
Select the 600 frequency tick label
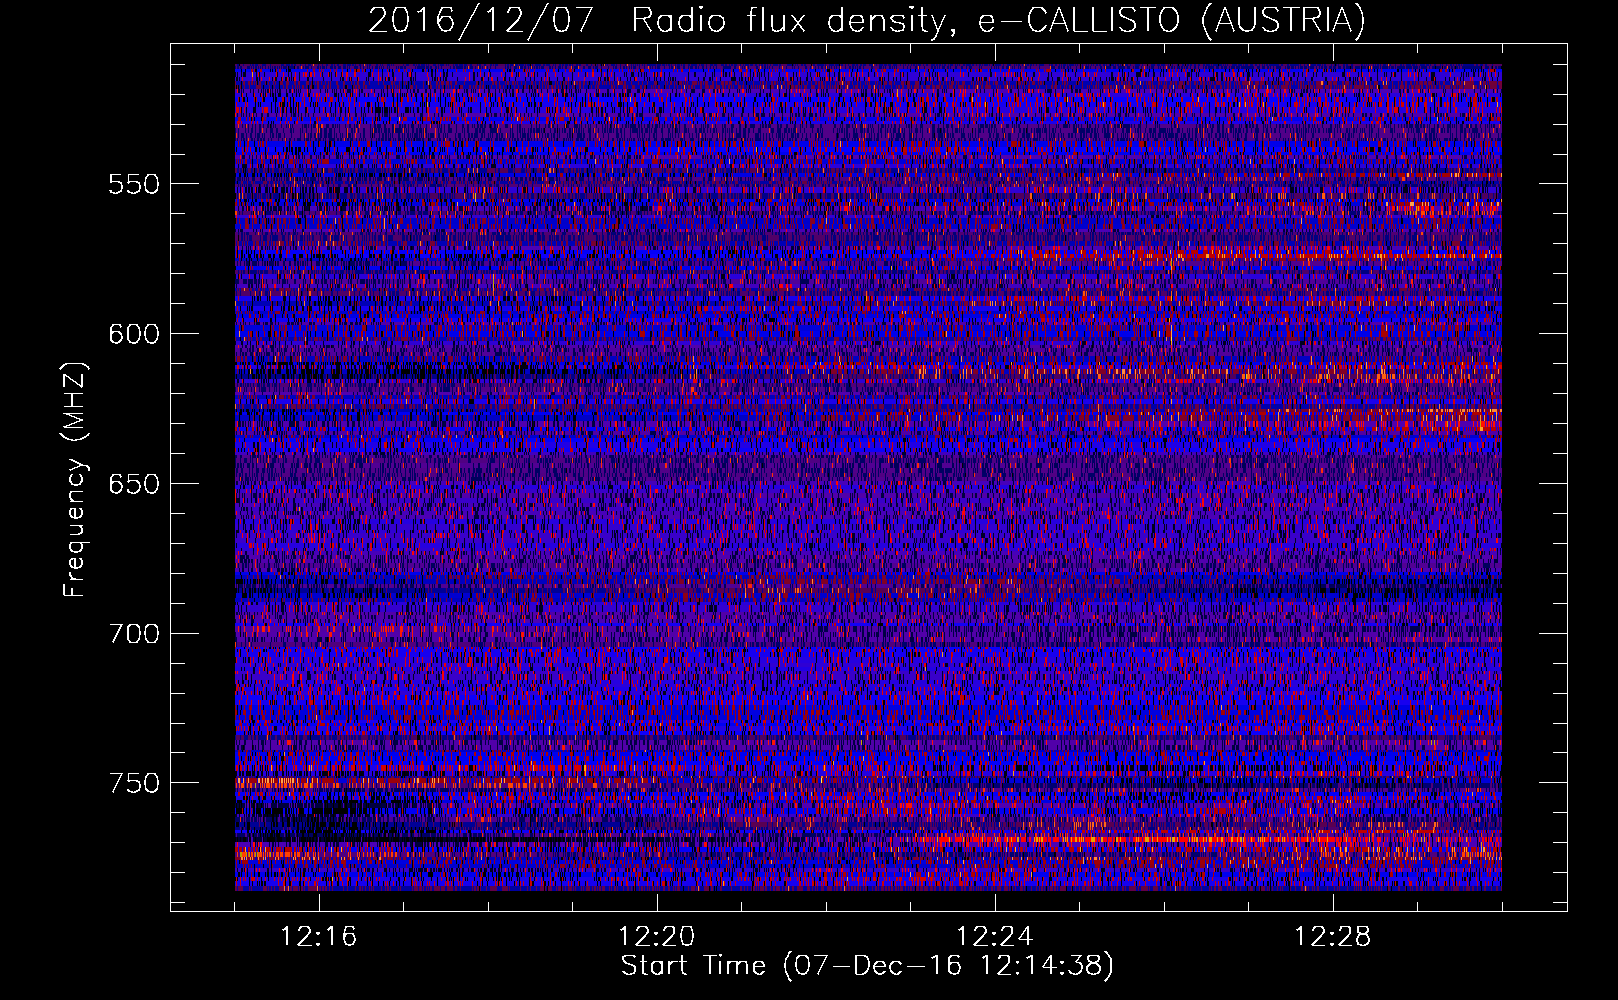point(134,334)
